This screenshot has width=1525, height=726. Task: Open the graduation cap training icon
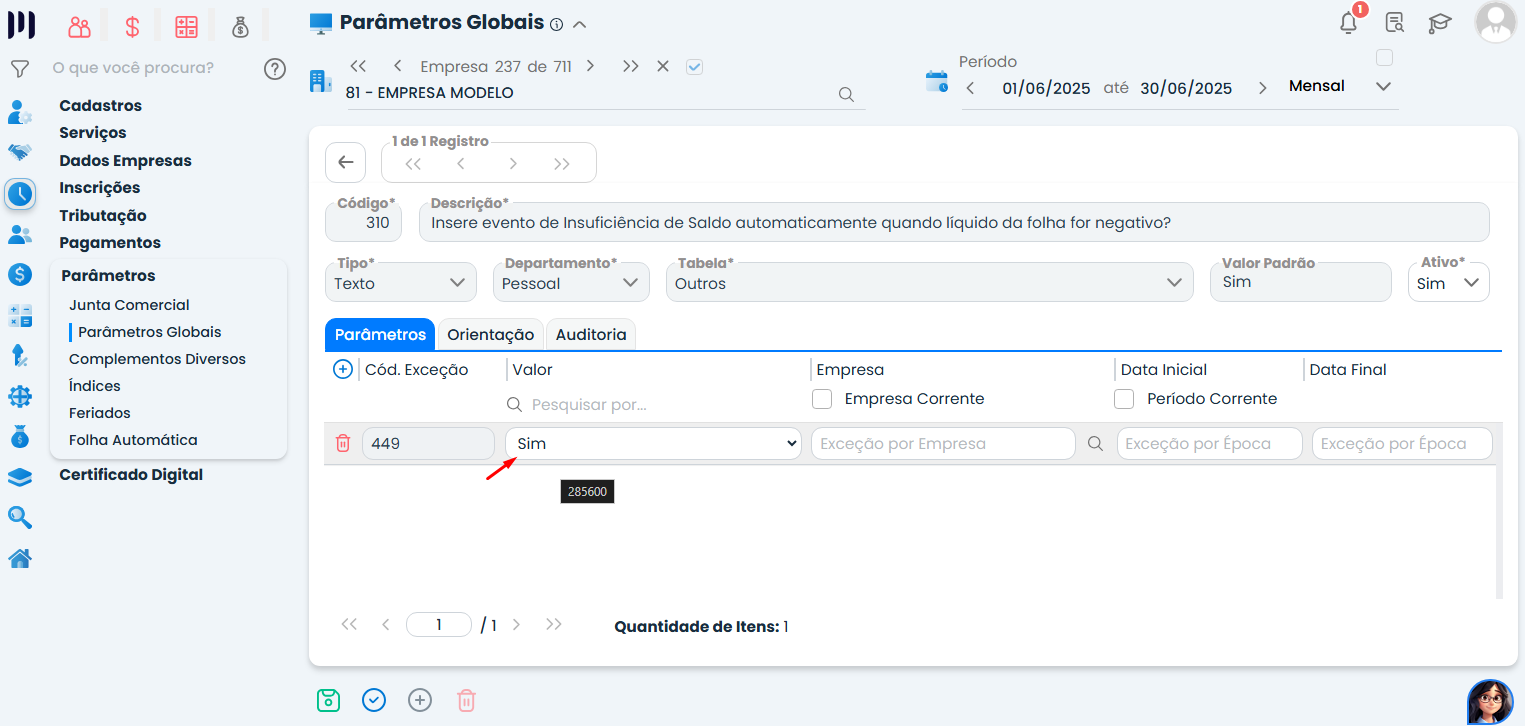coord(1440,23)
